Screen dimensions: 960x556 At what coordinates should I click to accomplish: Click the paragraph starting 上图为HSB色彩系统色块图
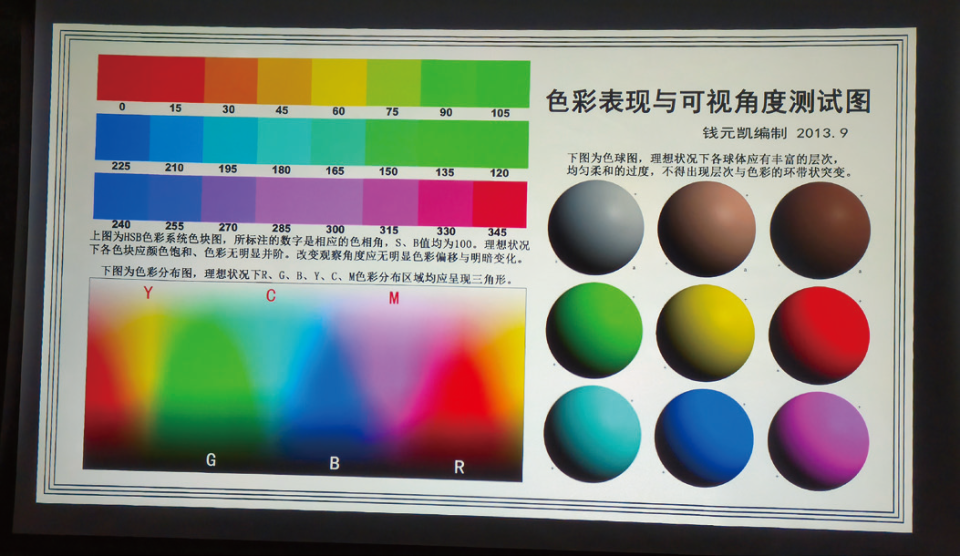click(310, 246)
